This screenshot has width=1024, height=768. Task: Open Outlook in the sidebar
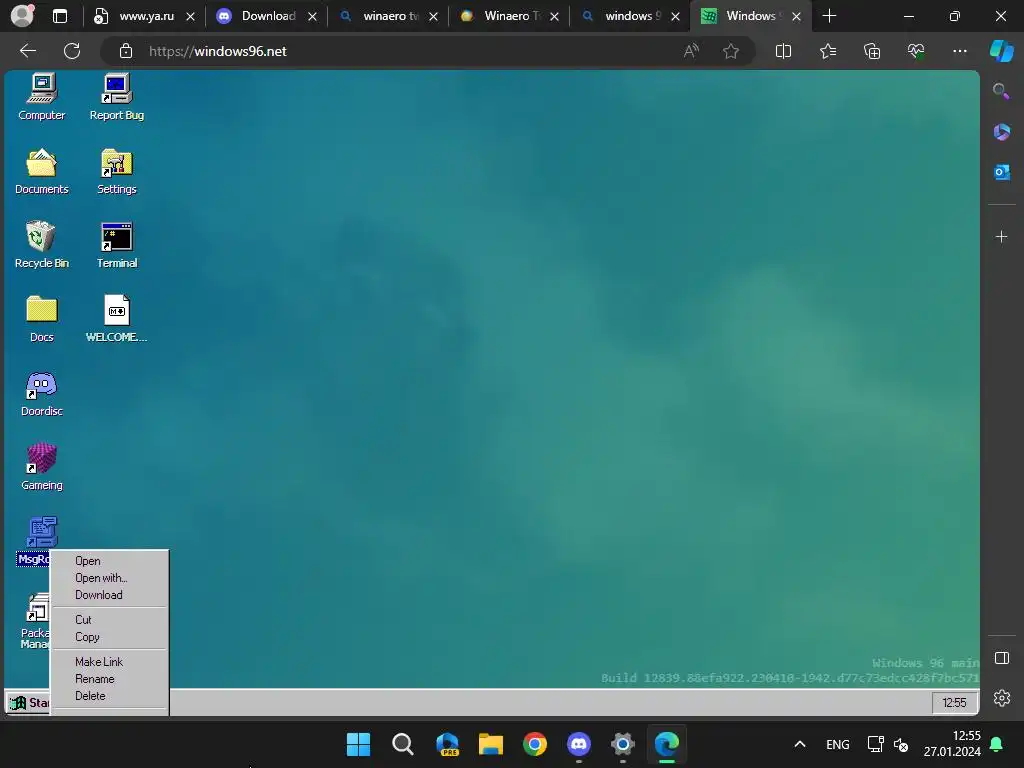[x=1001, y=172]
